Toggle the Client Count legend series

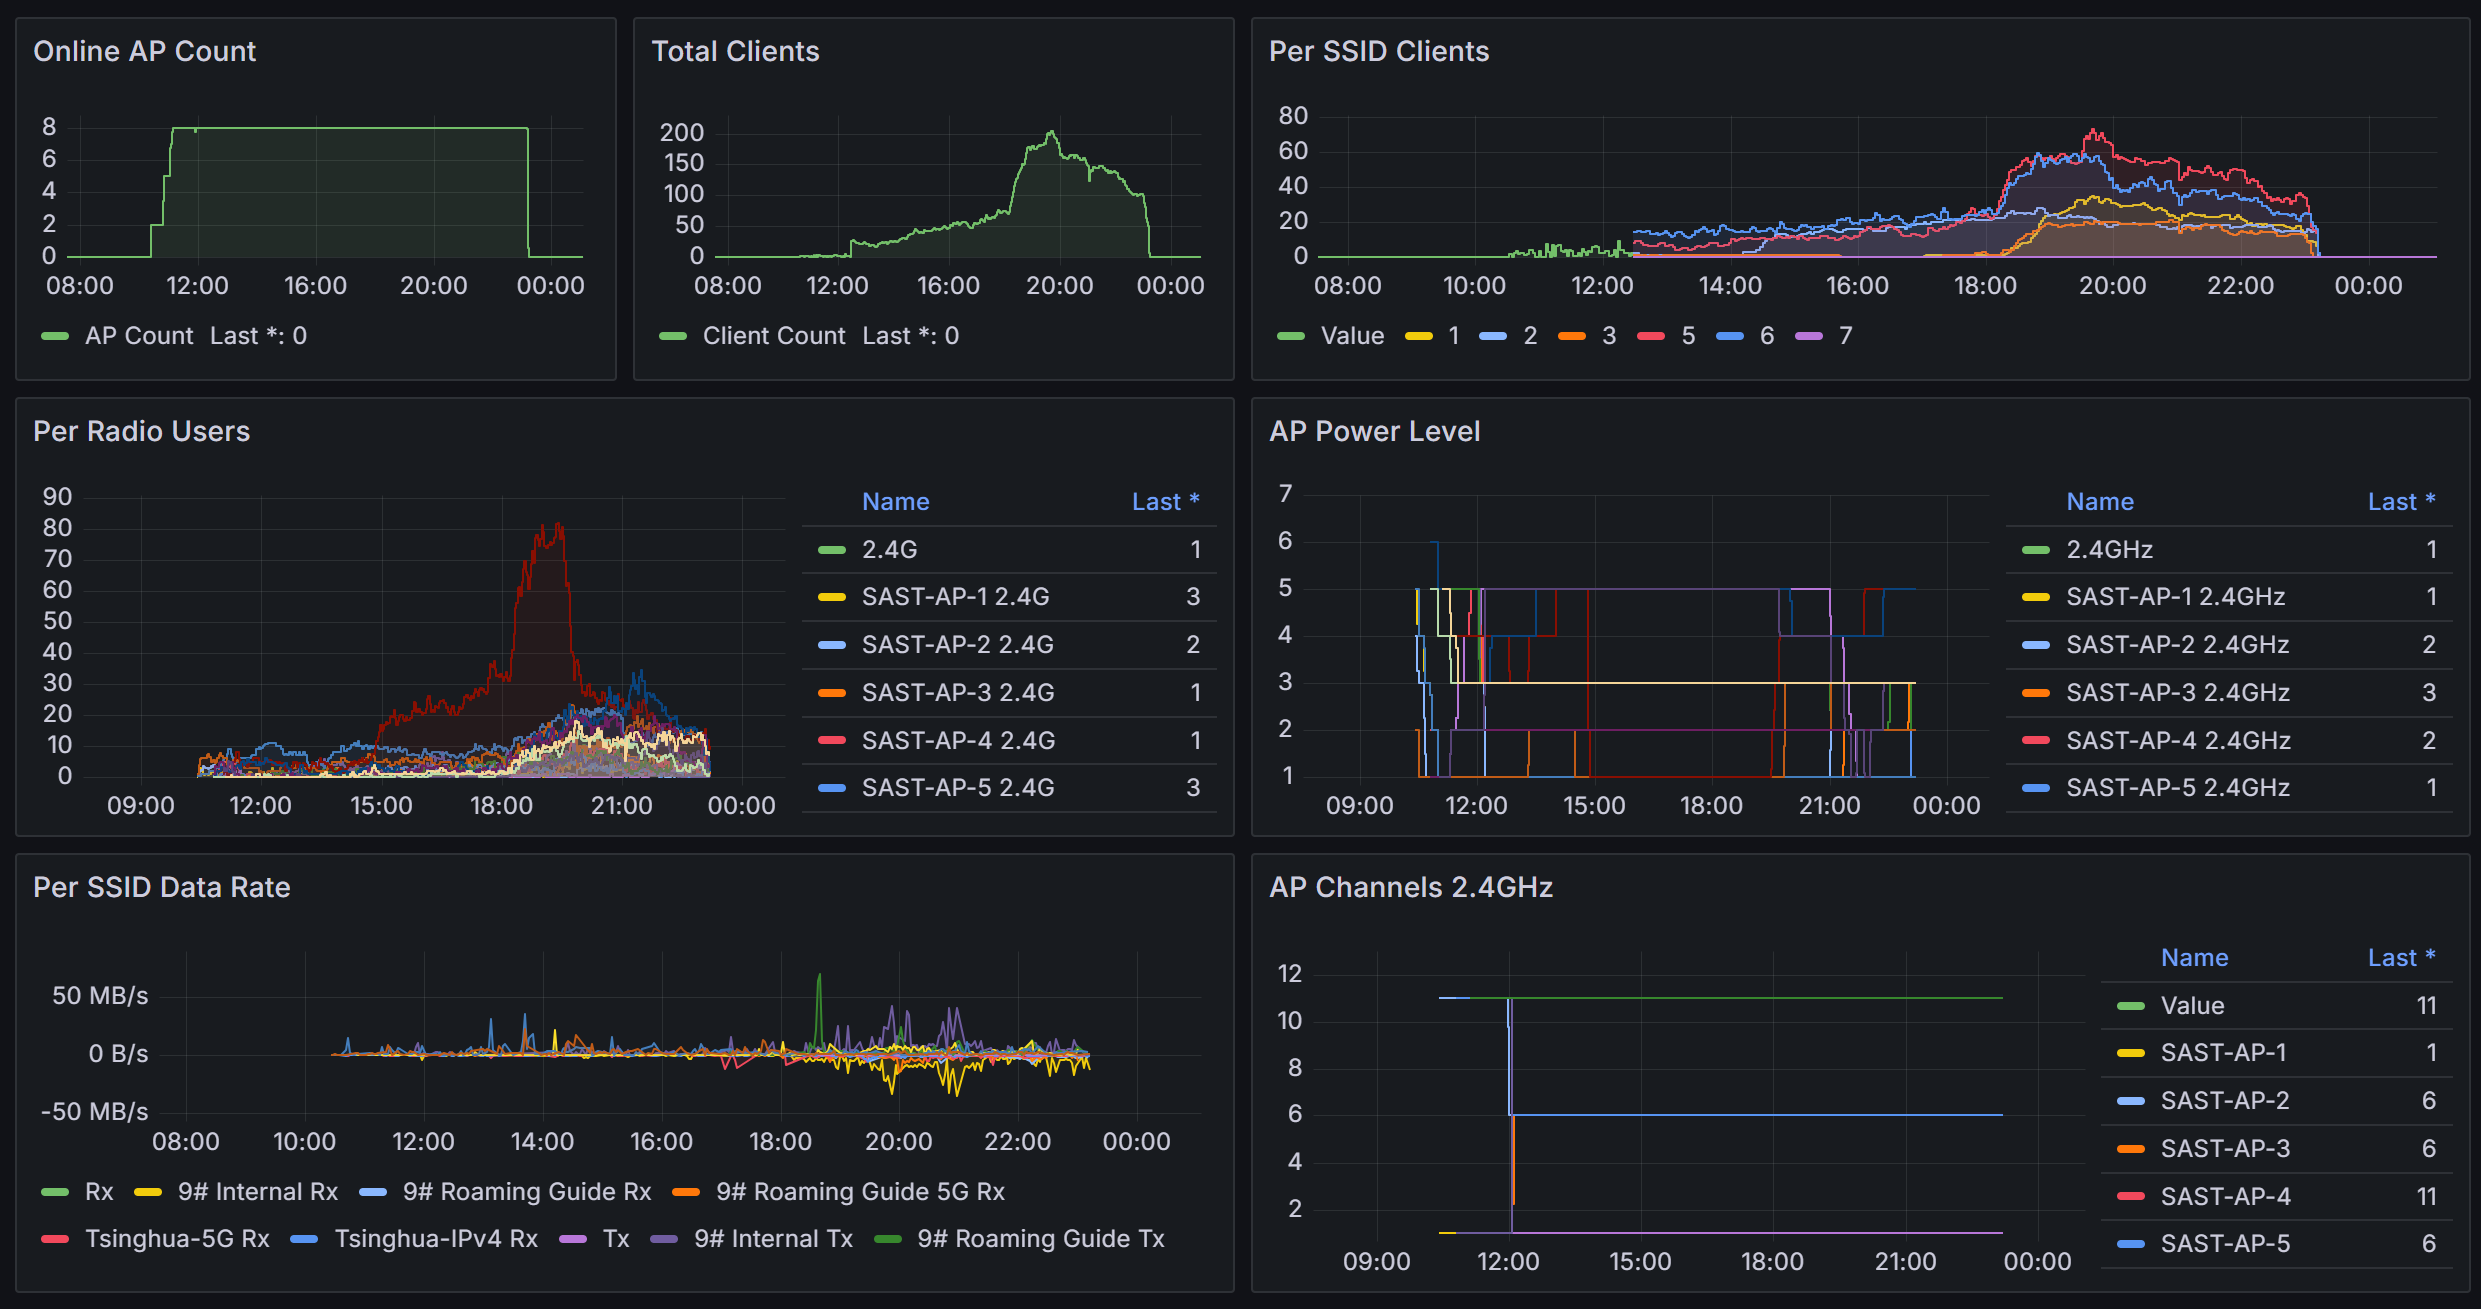774,336
